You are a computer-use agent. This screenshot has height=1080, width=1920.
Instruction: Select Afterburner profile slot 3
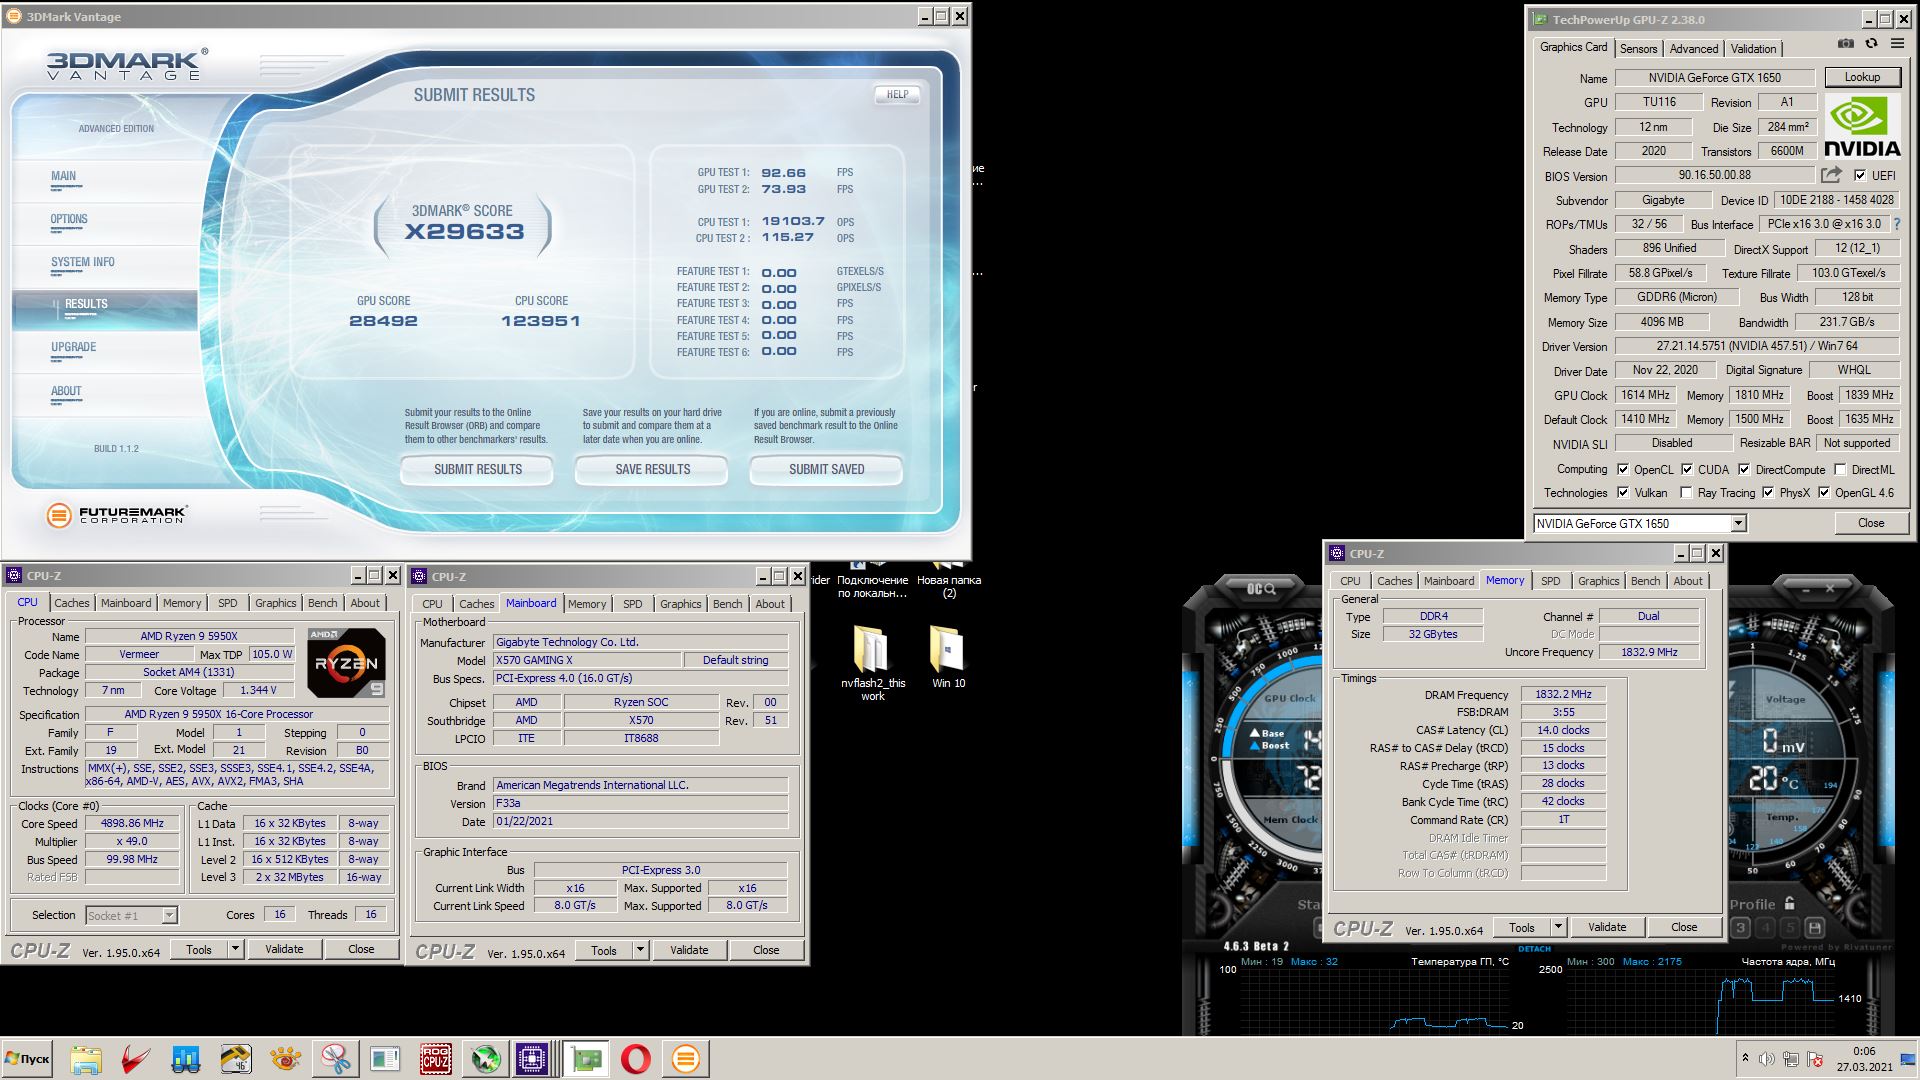click(x=1740, y=928)
